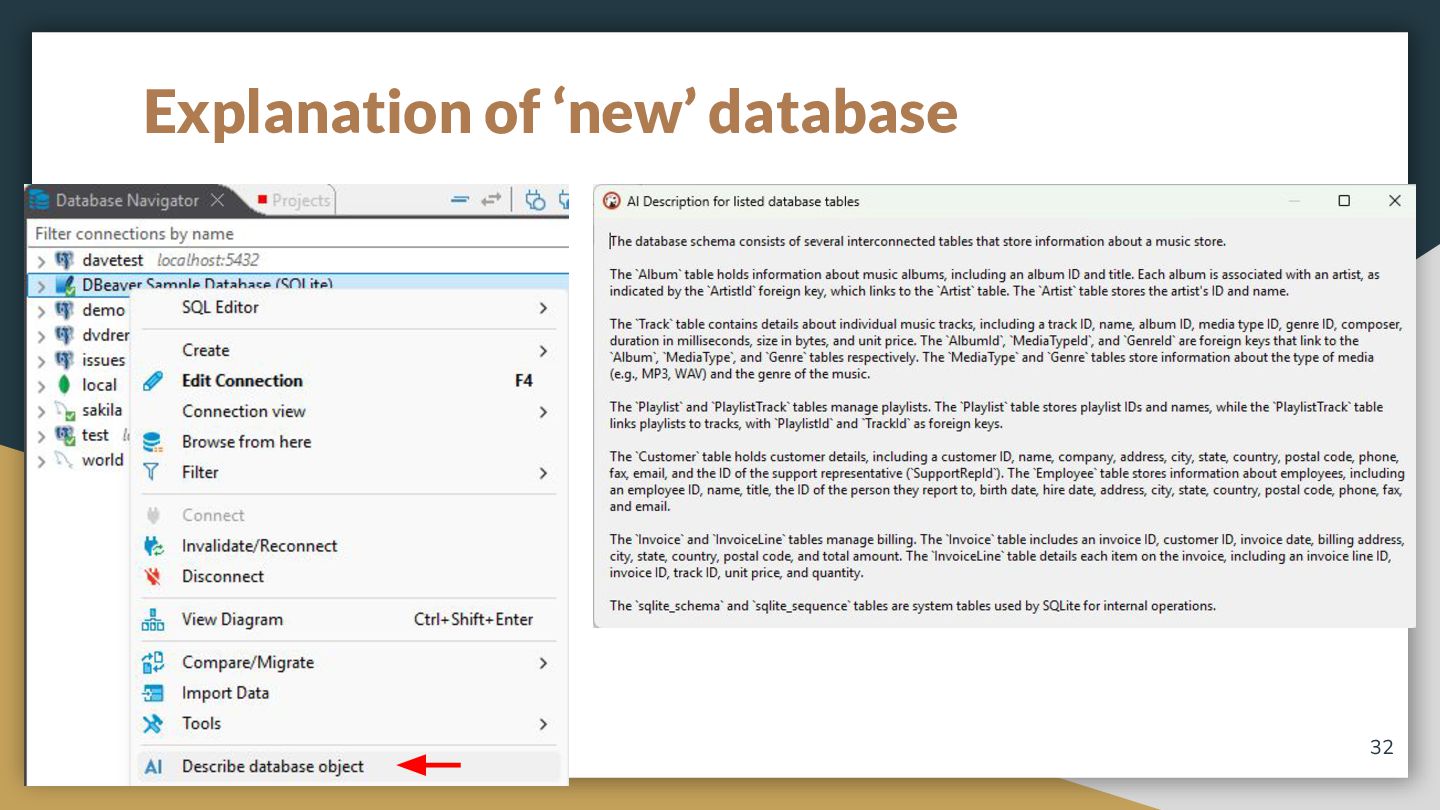Image resolution: width=1440 pixels, height=810 pixels.
Task: Click the collapse all icon in navigator toolbar
Action: [x=460, y=200]
